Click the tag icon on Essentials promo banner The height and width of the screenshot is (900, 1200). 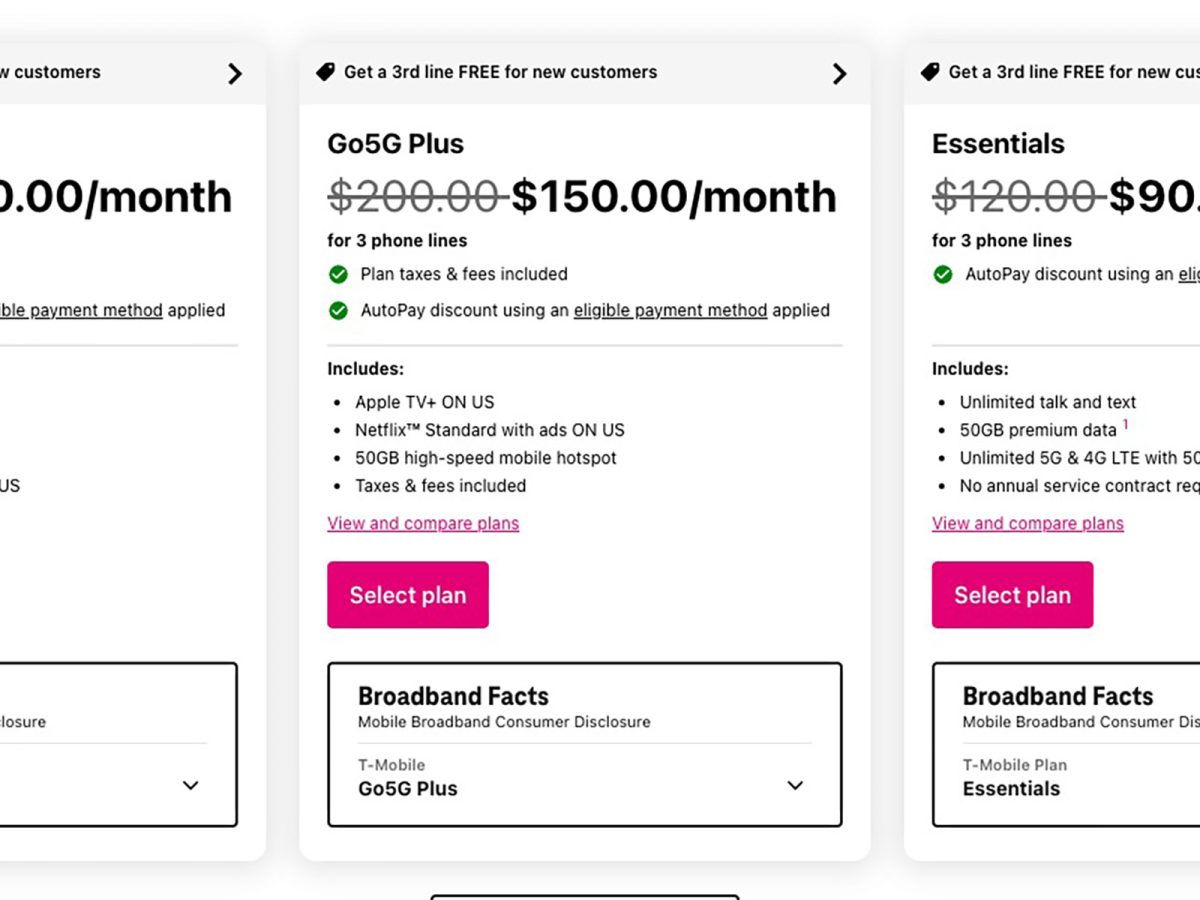(x=930, y=72)
